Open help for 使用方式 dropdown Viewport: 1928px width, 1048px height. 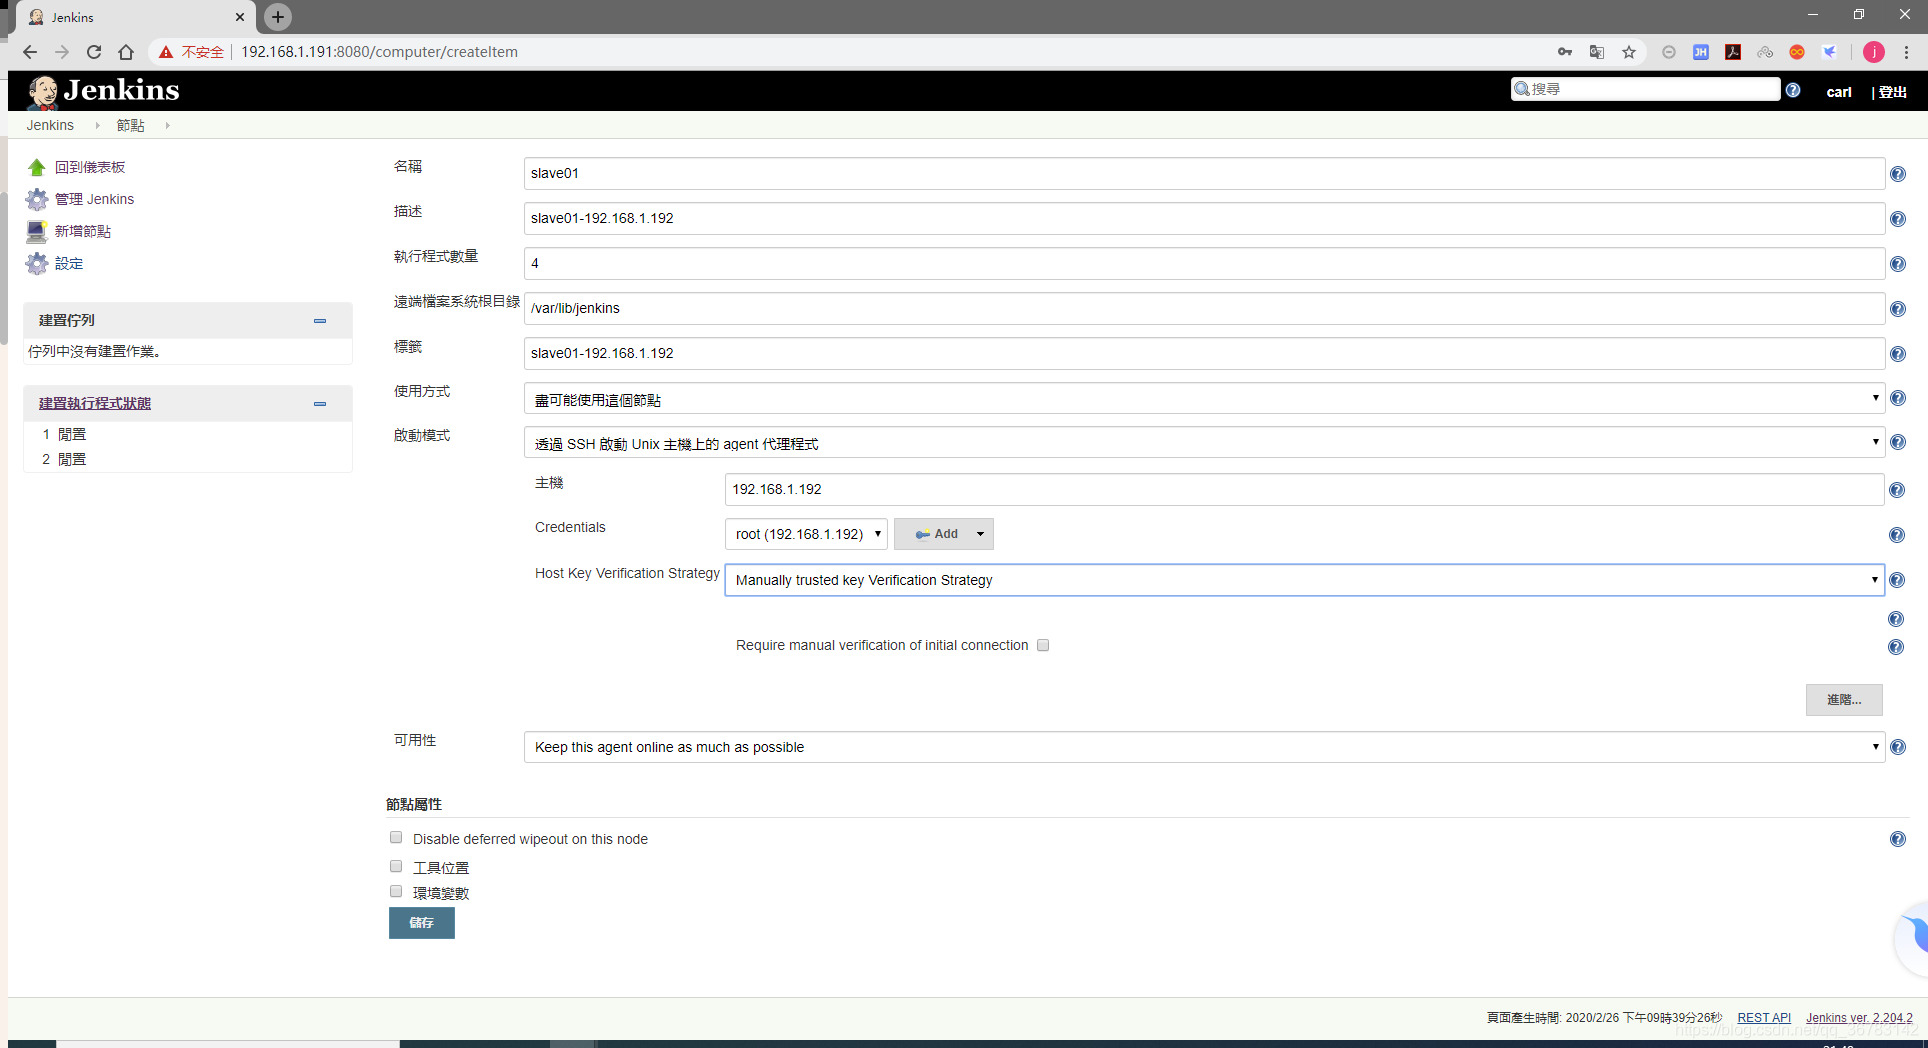click(x=1897, y=398)
